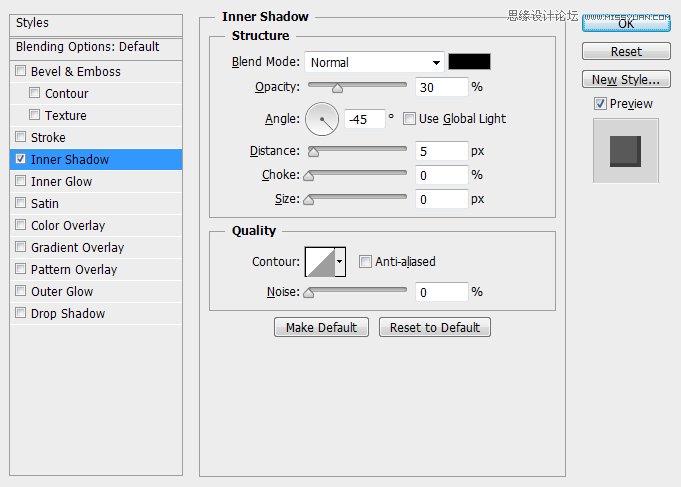The width and height of the screenshot is (681, 487).
Task: Click the Quality contour curve thumbnail
Action: click(320, 262)
